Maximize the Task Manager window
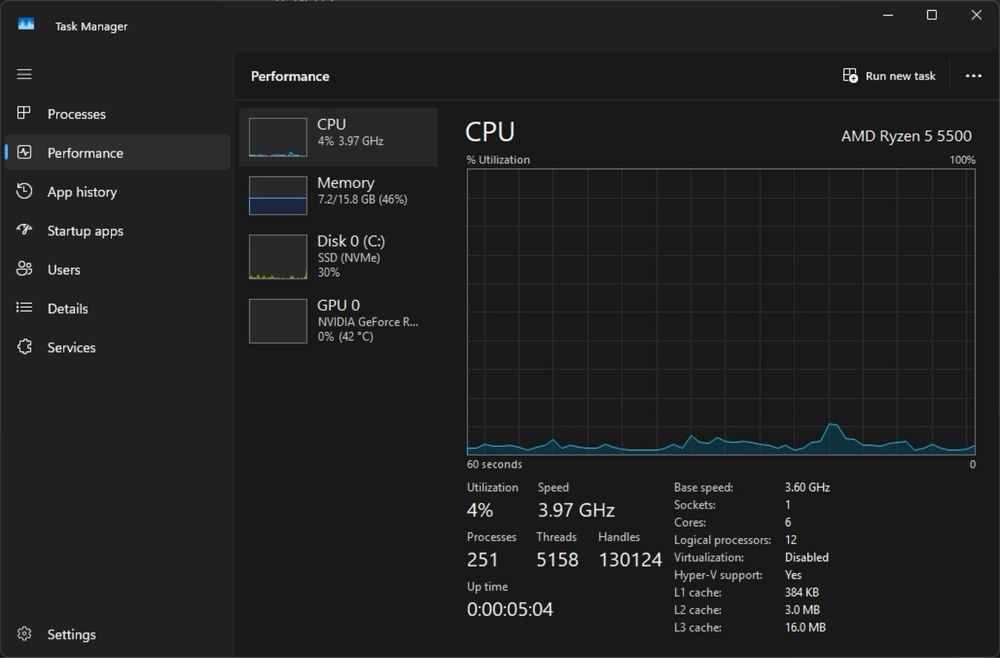 [x=932, y=15]
